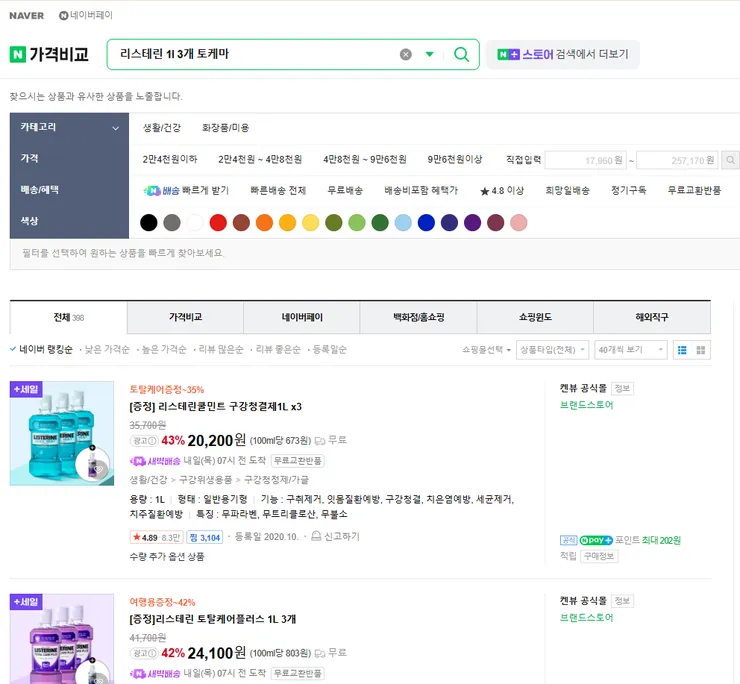
Task: Toggle 배송비포함 혜택가 filter
Action: pos(421,191)
